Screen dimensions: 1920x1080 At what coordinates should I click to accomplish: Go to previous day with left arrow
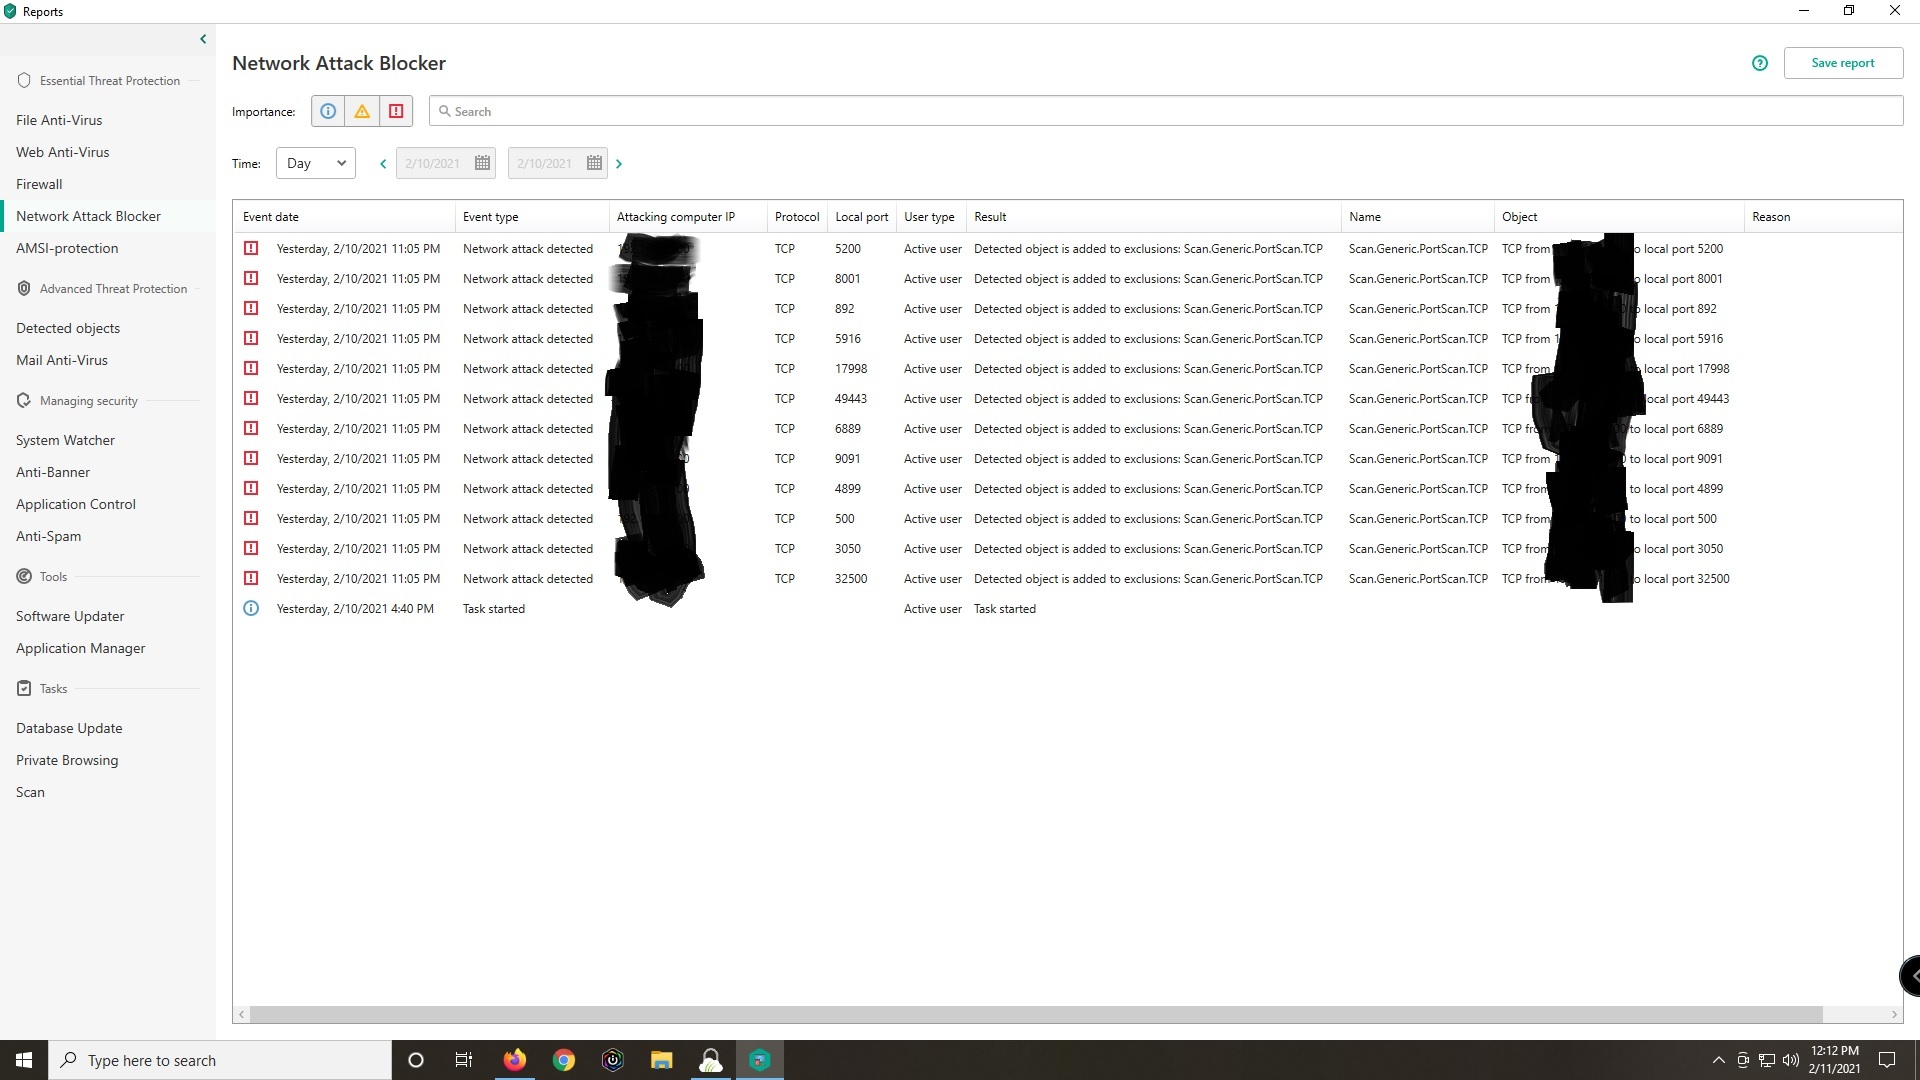(x=383, y=164)
